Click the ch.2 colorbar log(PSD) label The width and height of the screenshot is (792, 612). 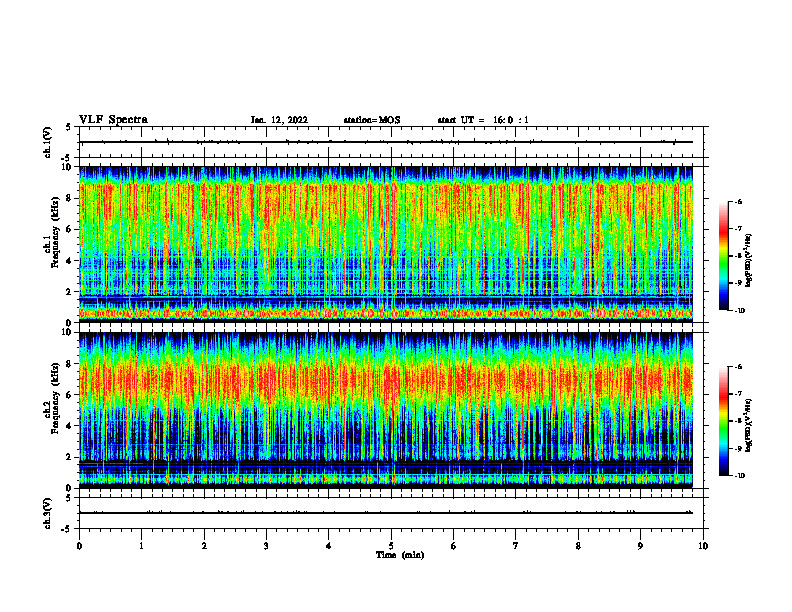749,425
